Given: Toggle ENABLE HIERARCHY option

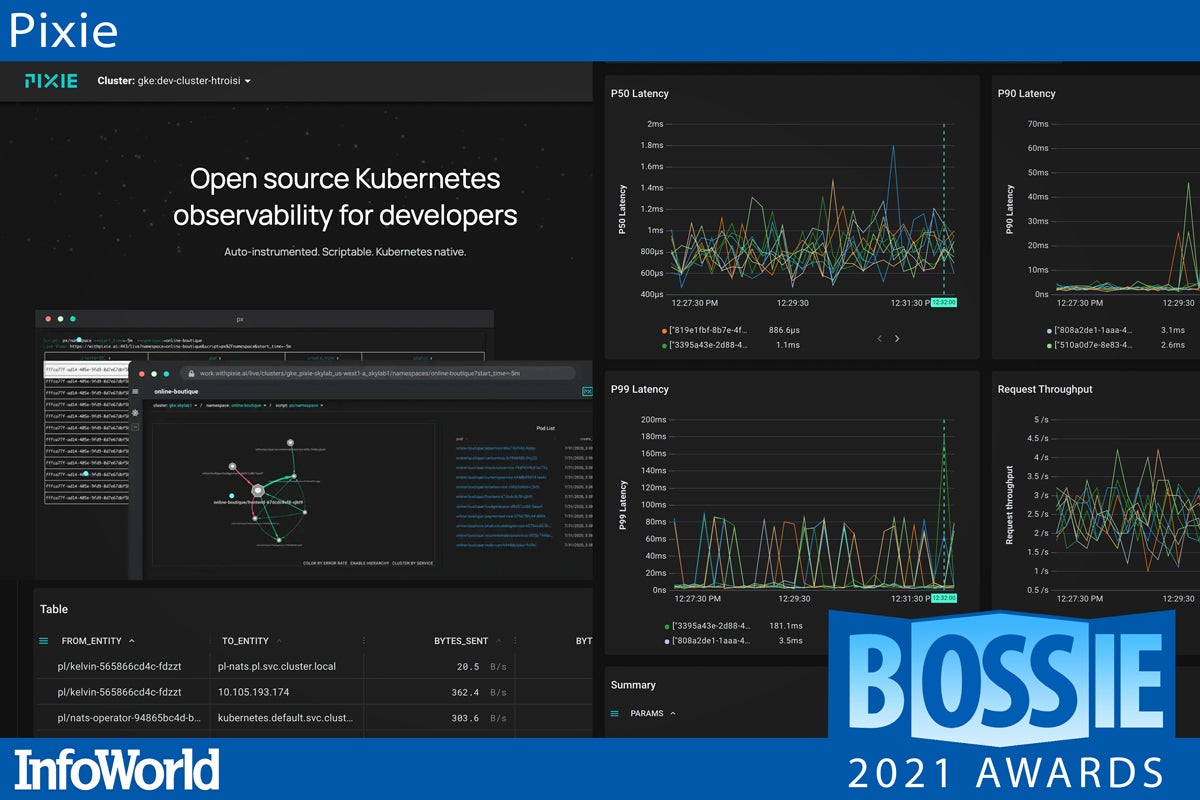Looking at the screenshot, I should 370,563.
